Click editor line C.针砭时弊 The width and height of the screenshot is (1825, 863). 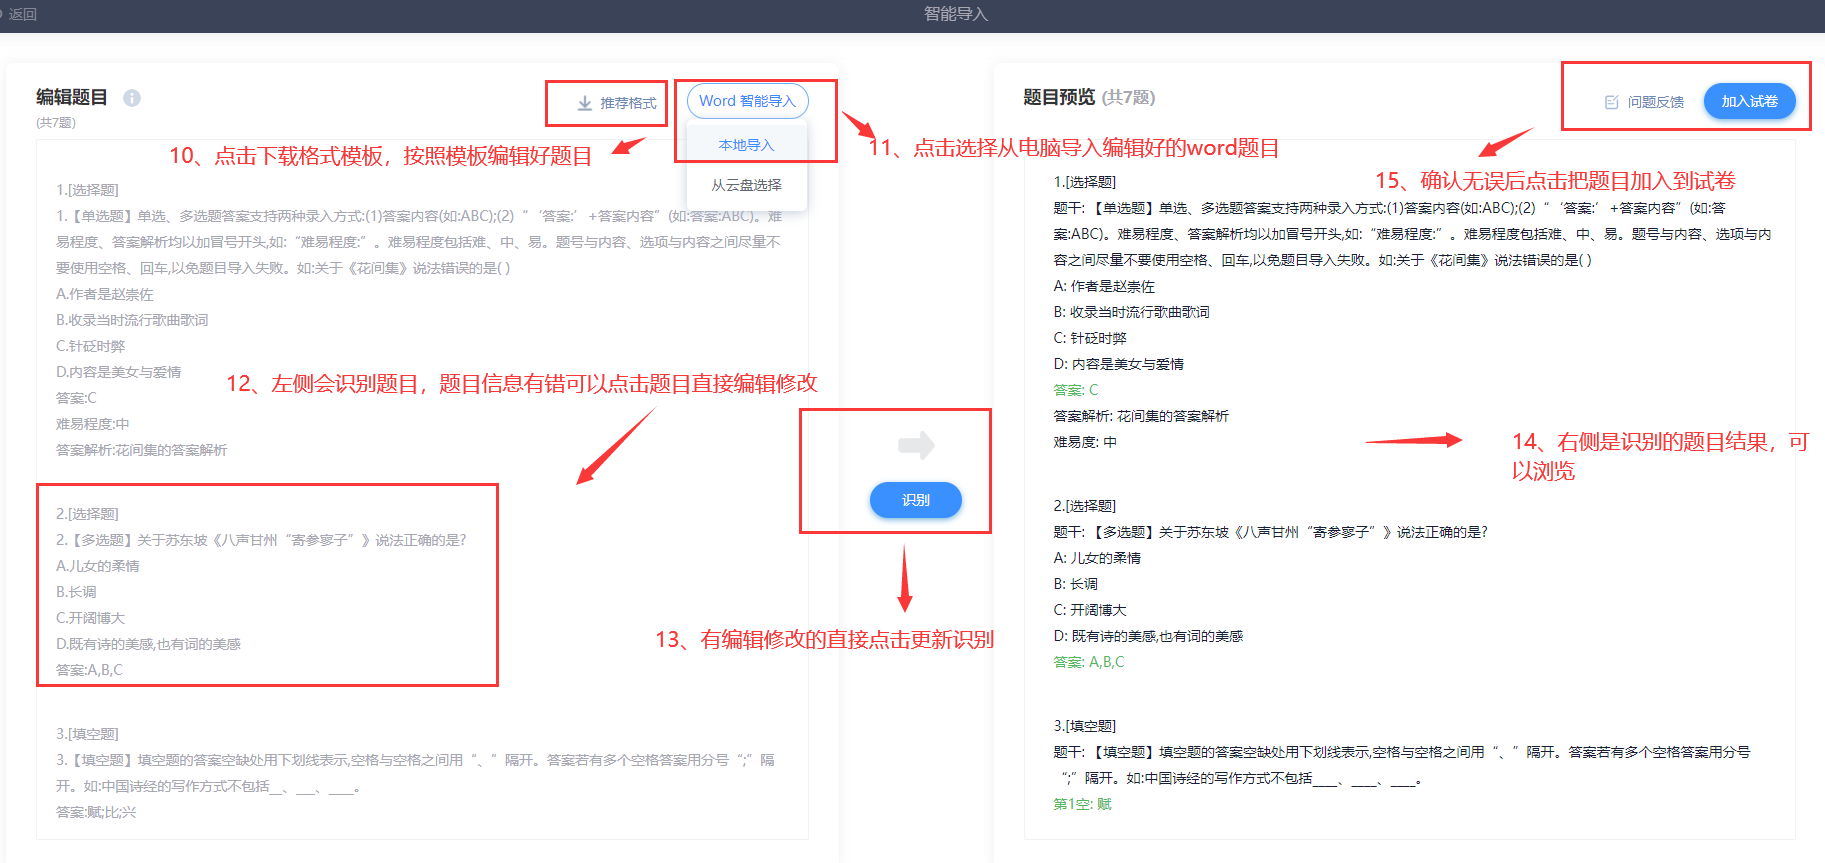[91, 346]
